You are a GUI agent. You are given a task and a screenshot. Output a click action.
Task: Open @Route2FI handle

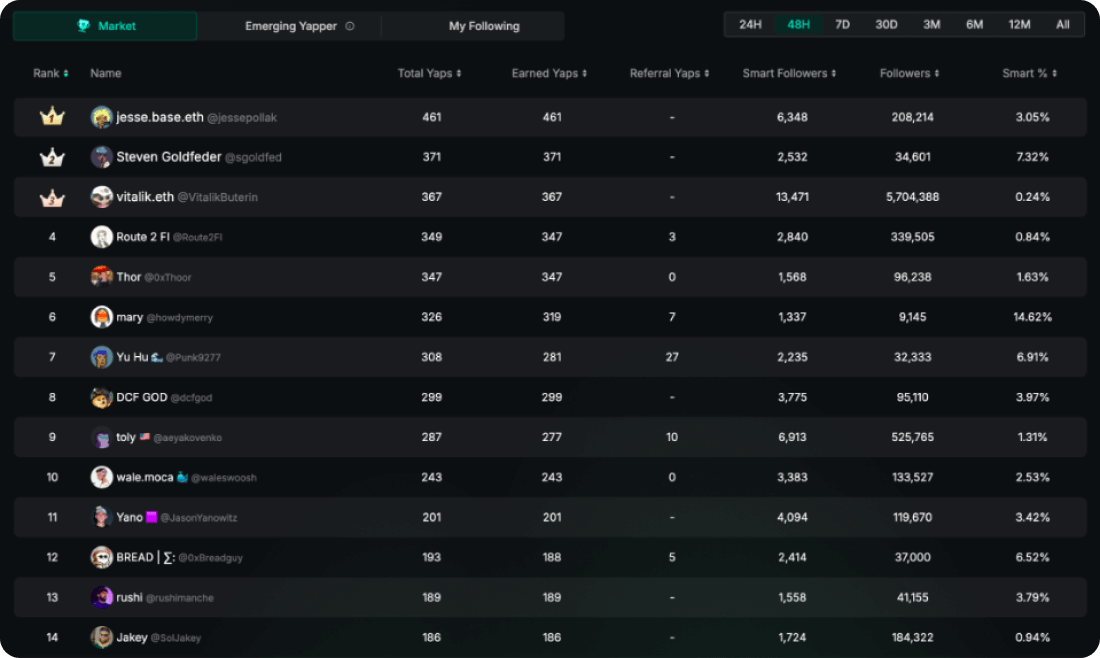[198, 237]
